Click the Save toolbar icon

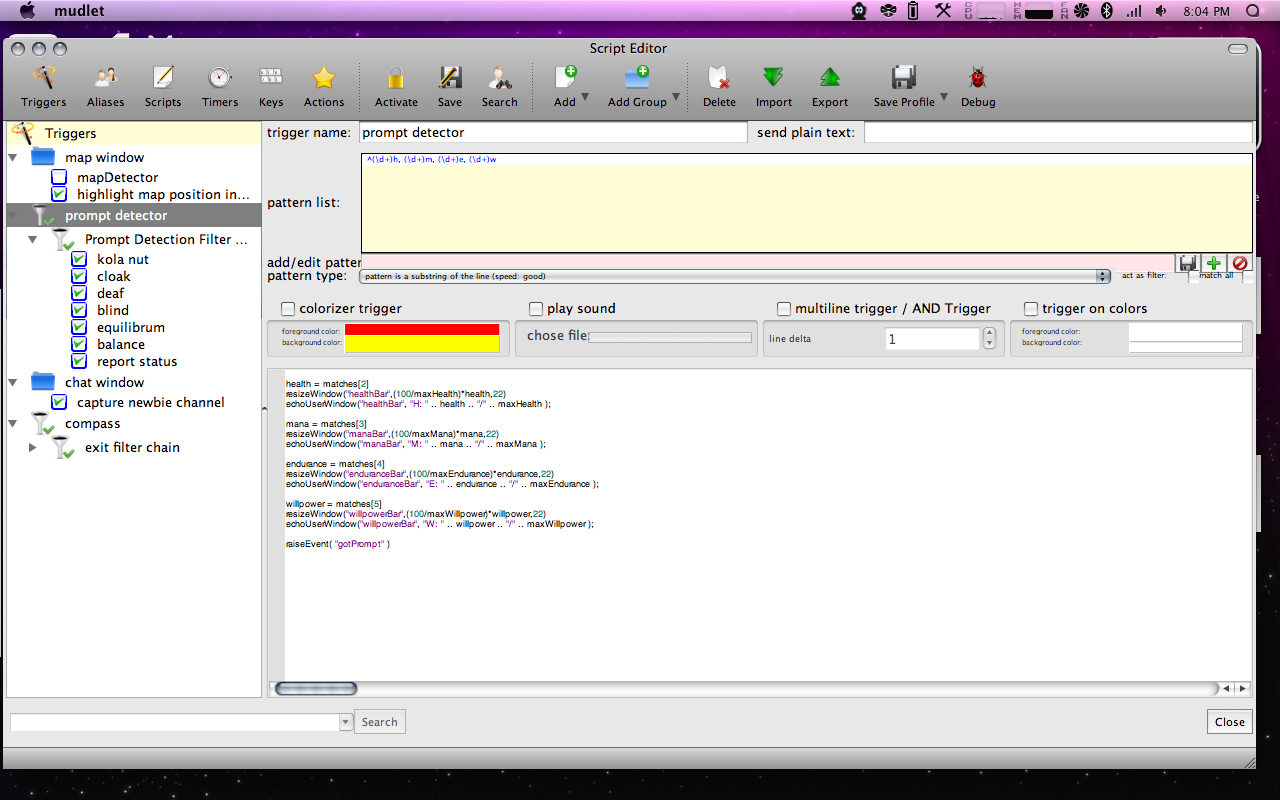coord(450,78)
